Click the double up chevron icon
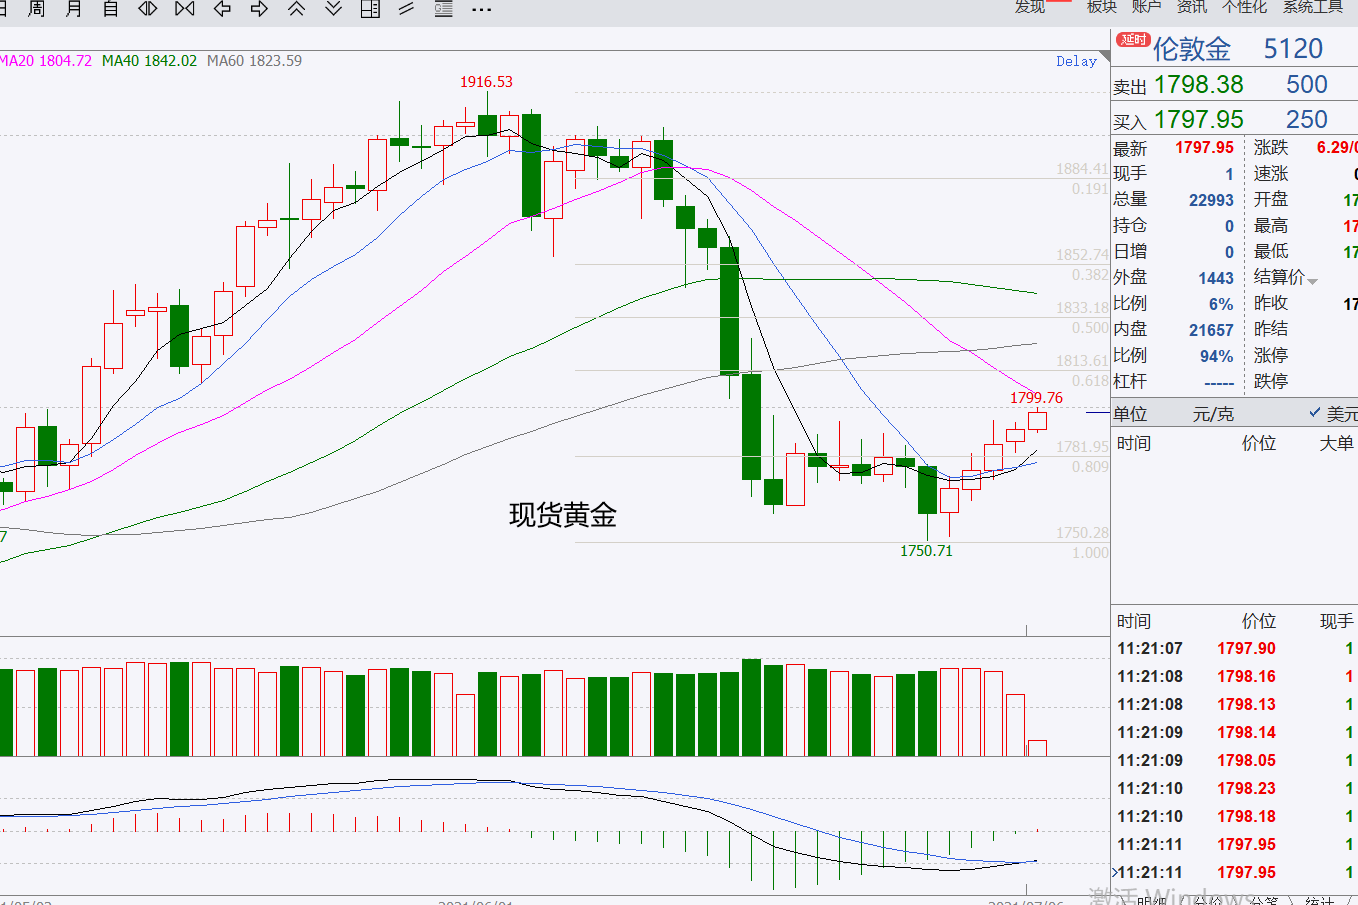The height and width of the screenshot is (905, 1358). click(x=296, y=9)
